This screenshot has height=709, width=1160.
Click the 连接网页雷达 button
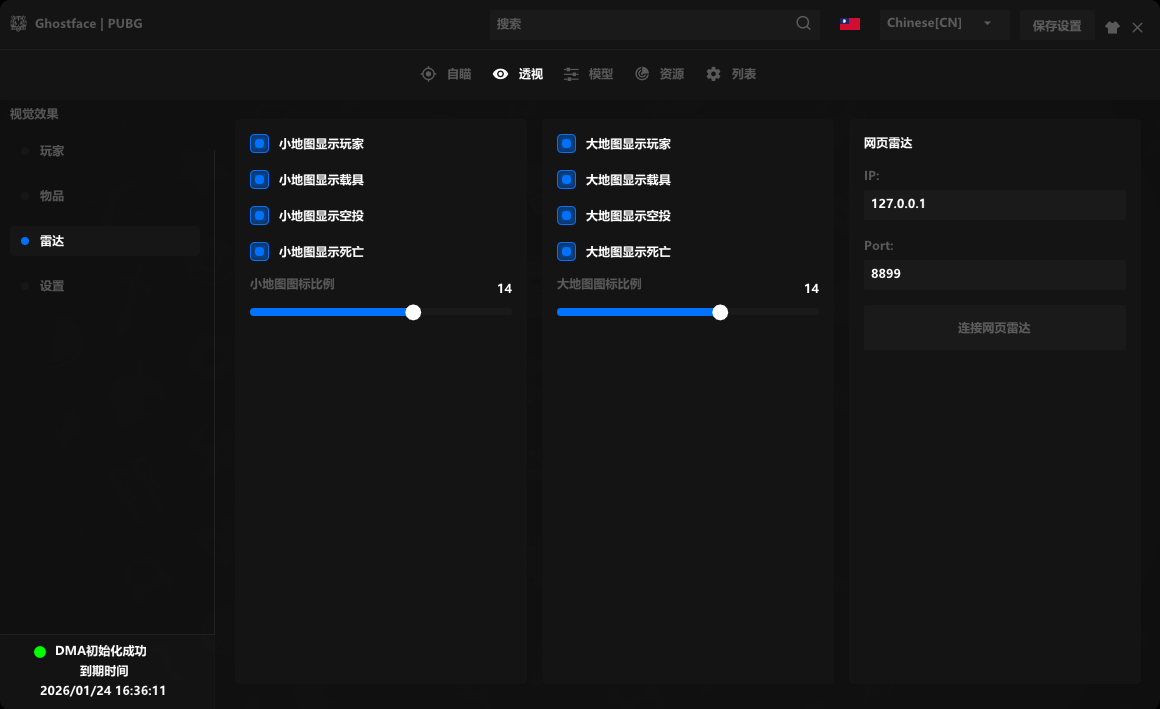(x=994, y=328)
